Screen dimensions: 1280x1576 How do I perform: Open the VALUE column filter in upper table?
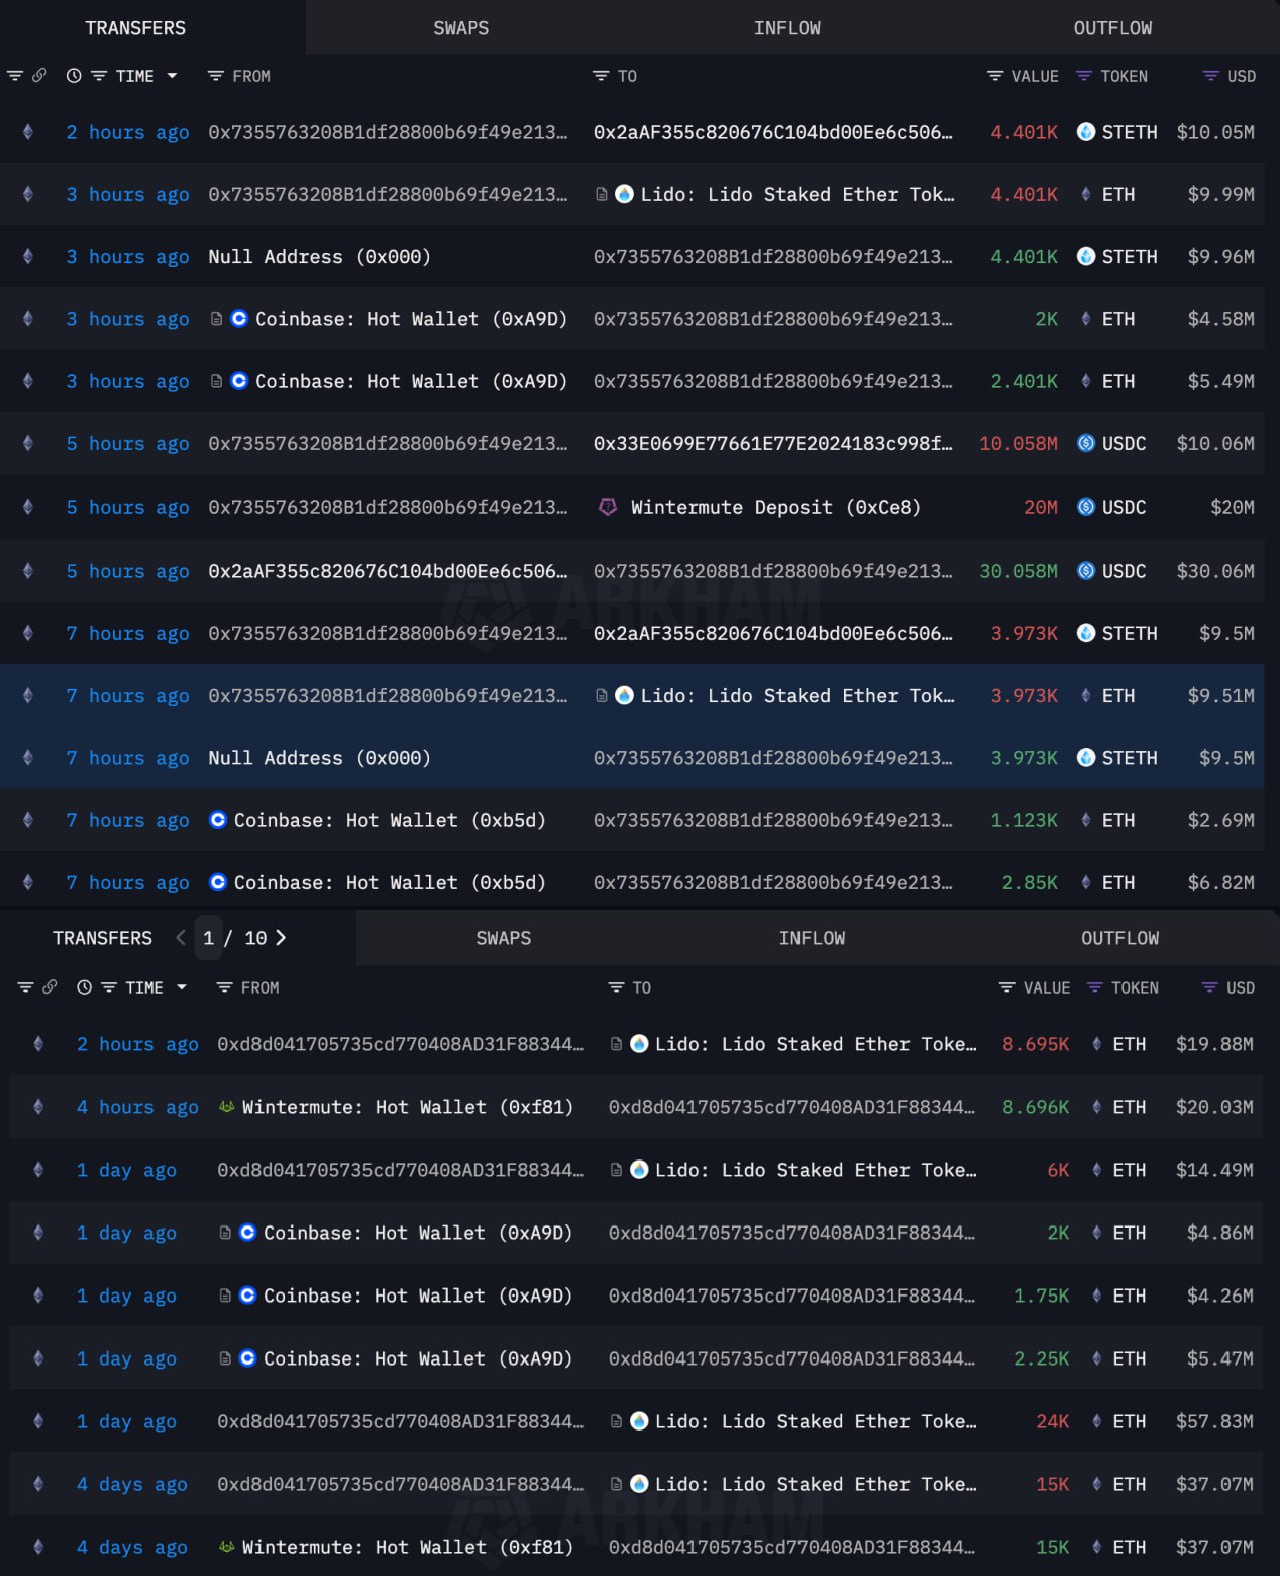pos(995,76)
